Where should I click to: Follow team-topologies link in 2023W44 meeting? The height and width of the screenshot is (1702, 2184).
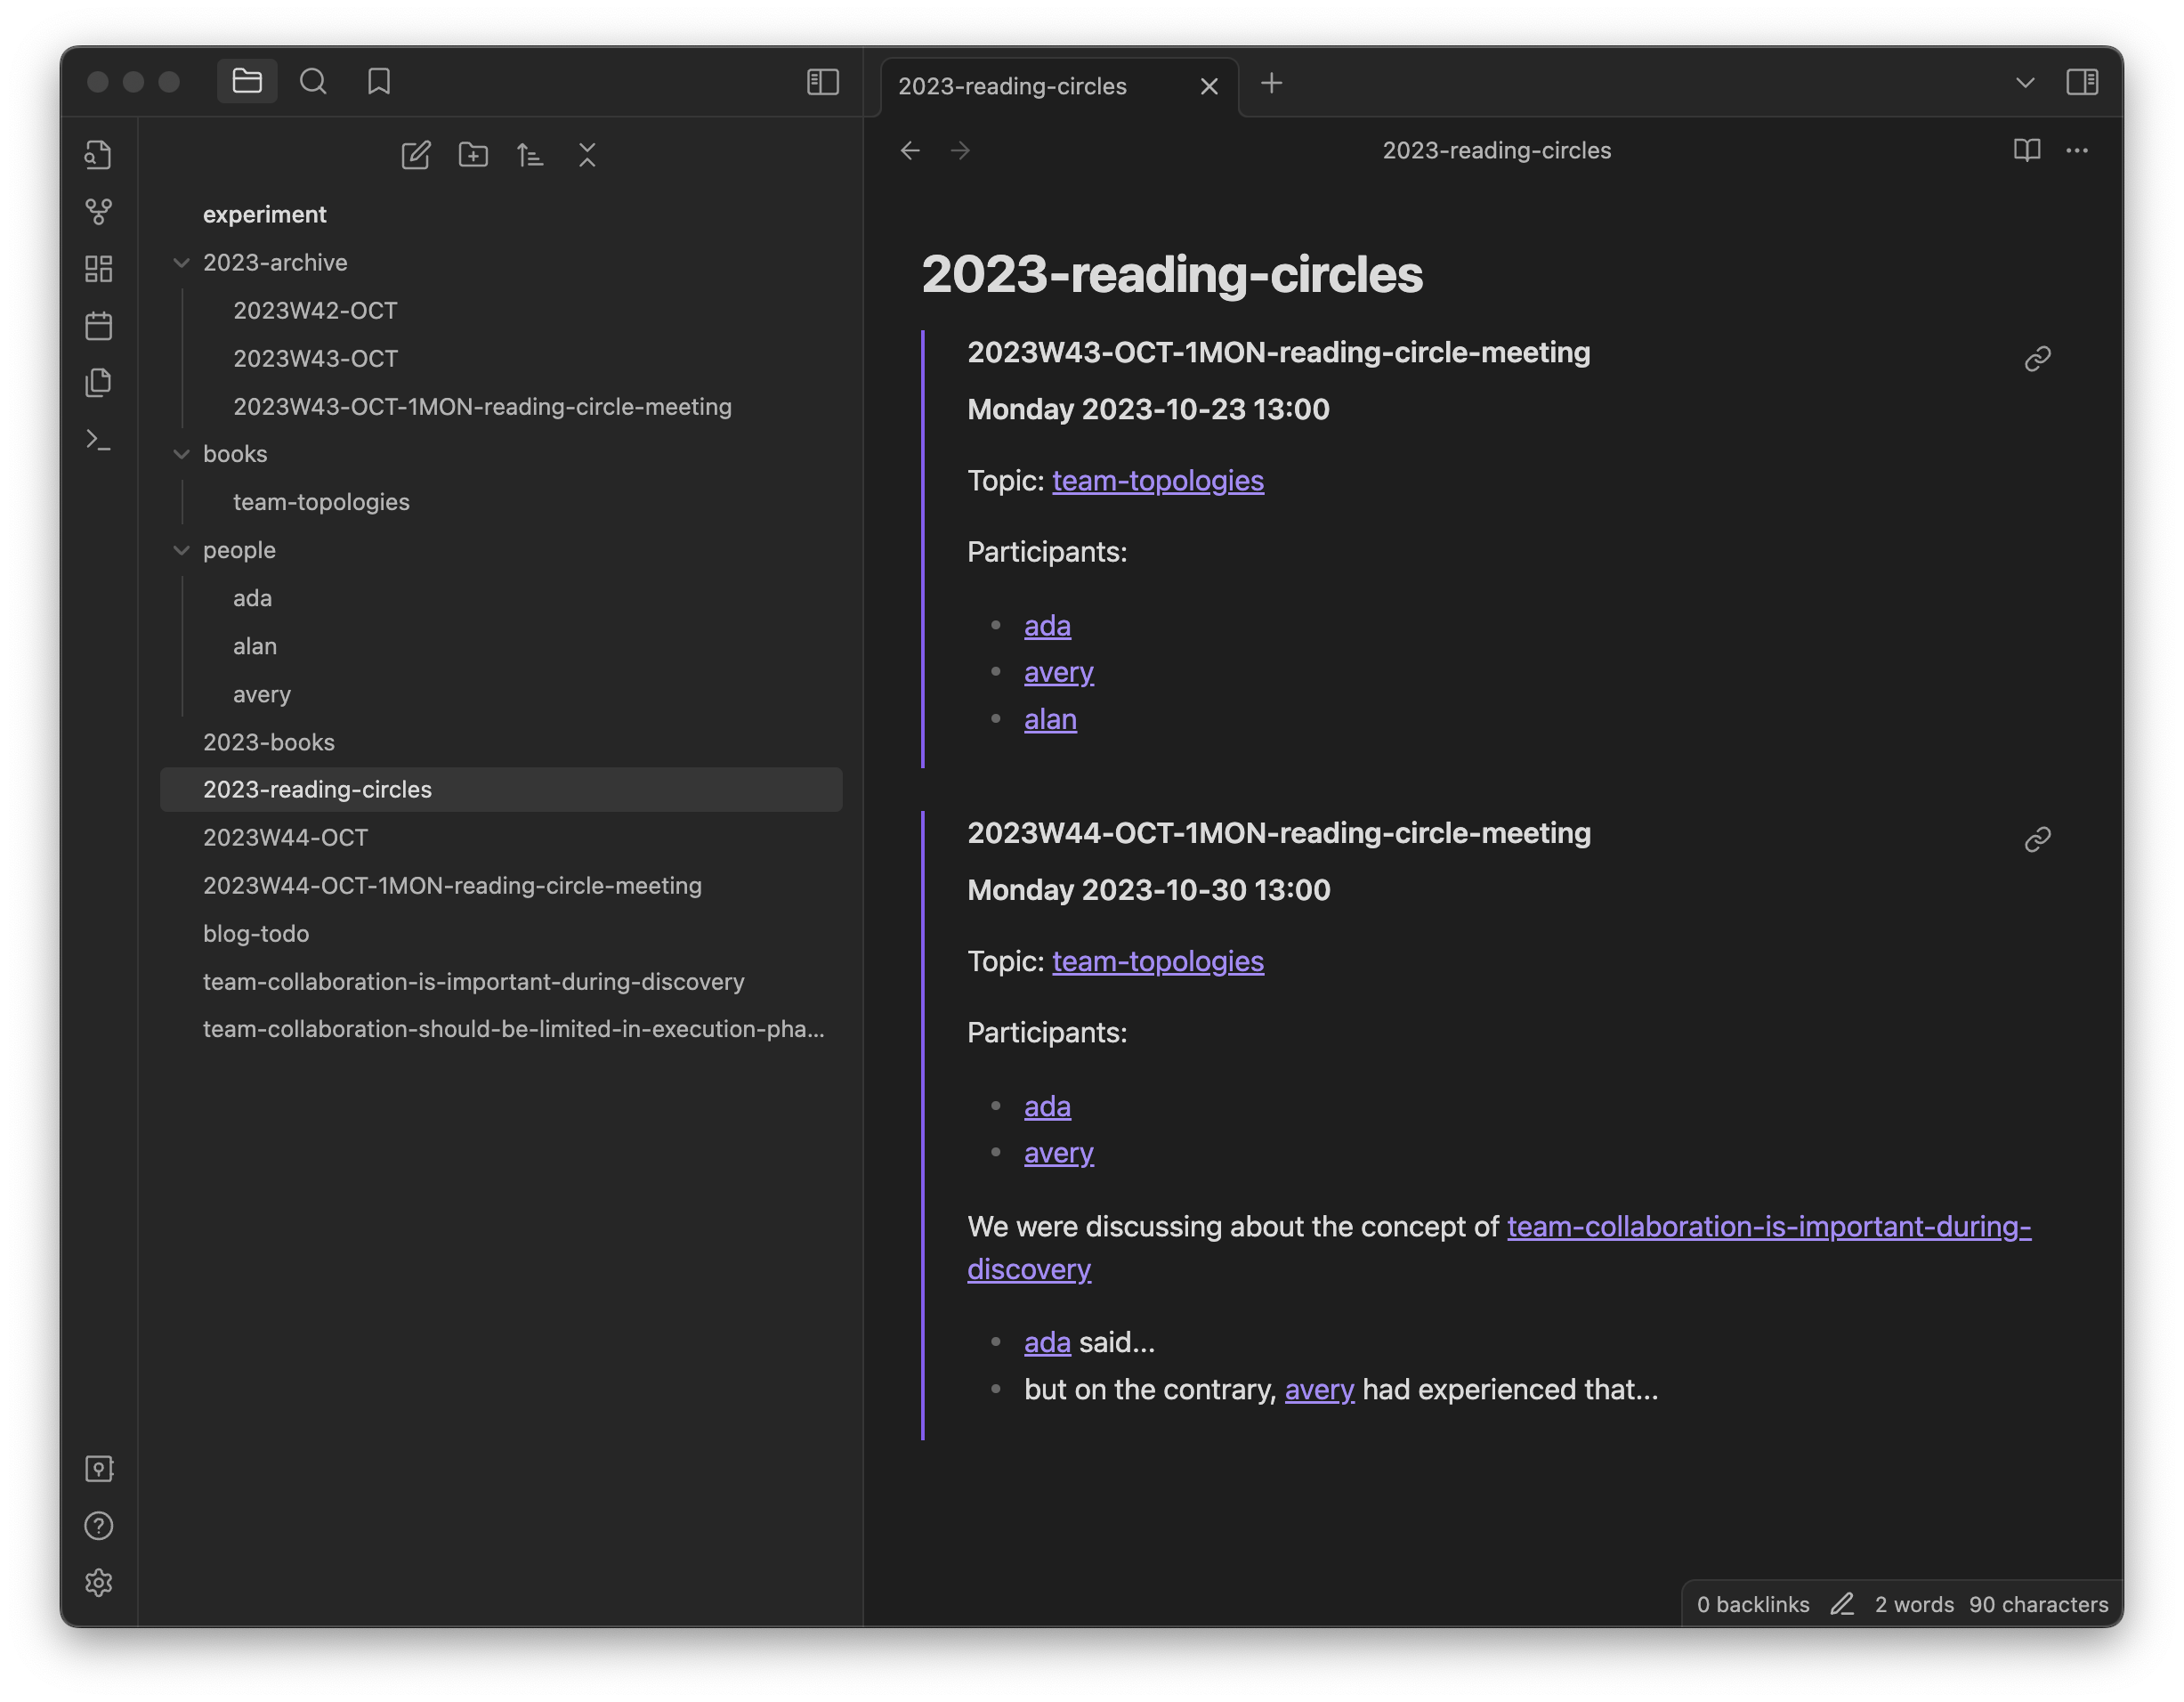1157,962
